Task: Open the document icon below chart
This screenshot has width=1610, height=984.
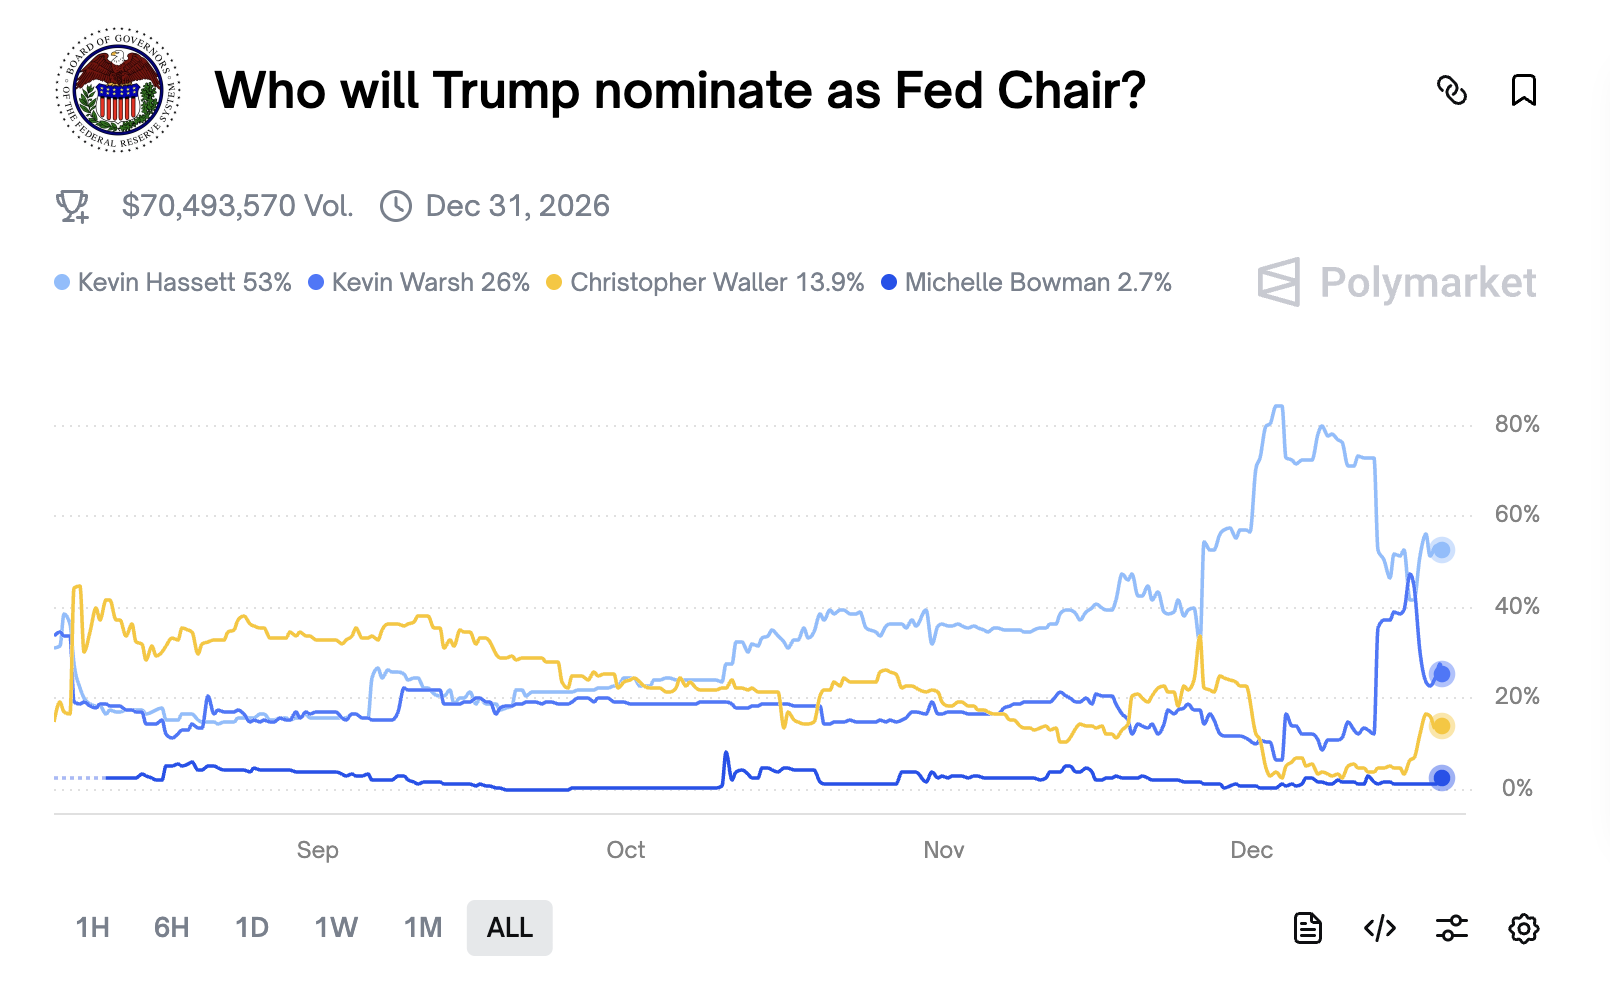Action: point(1308,928)
